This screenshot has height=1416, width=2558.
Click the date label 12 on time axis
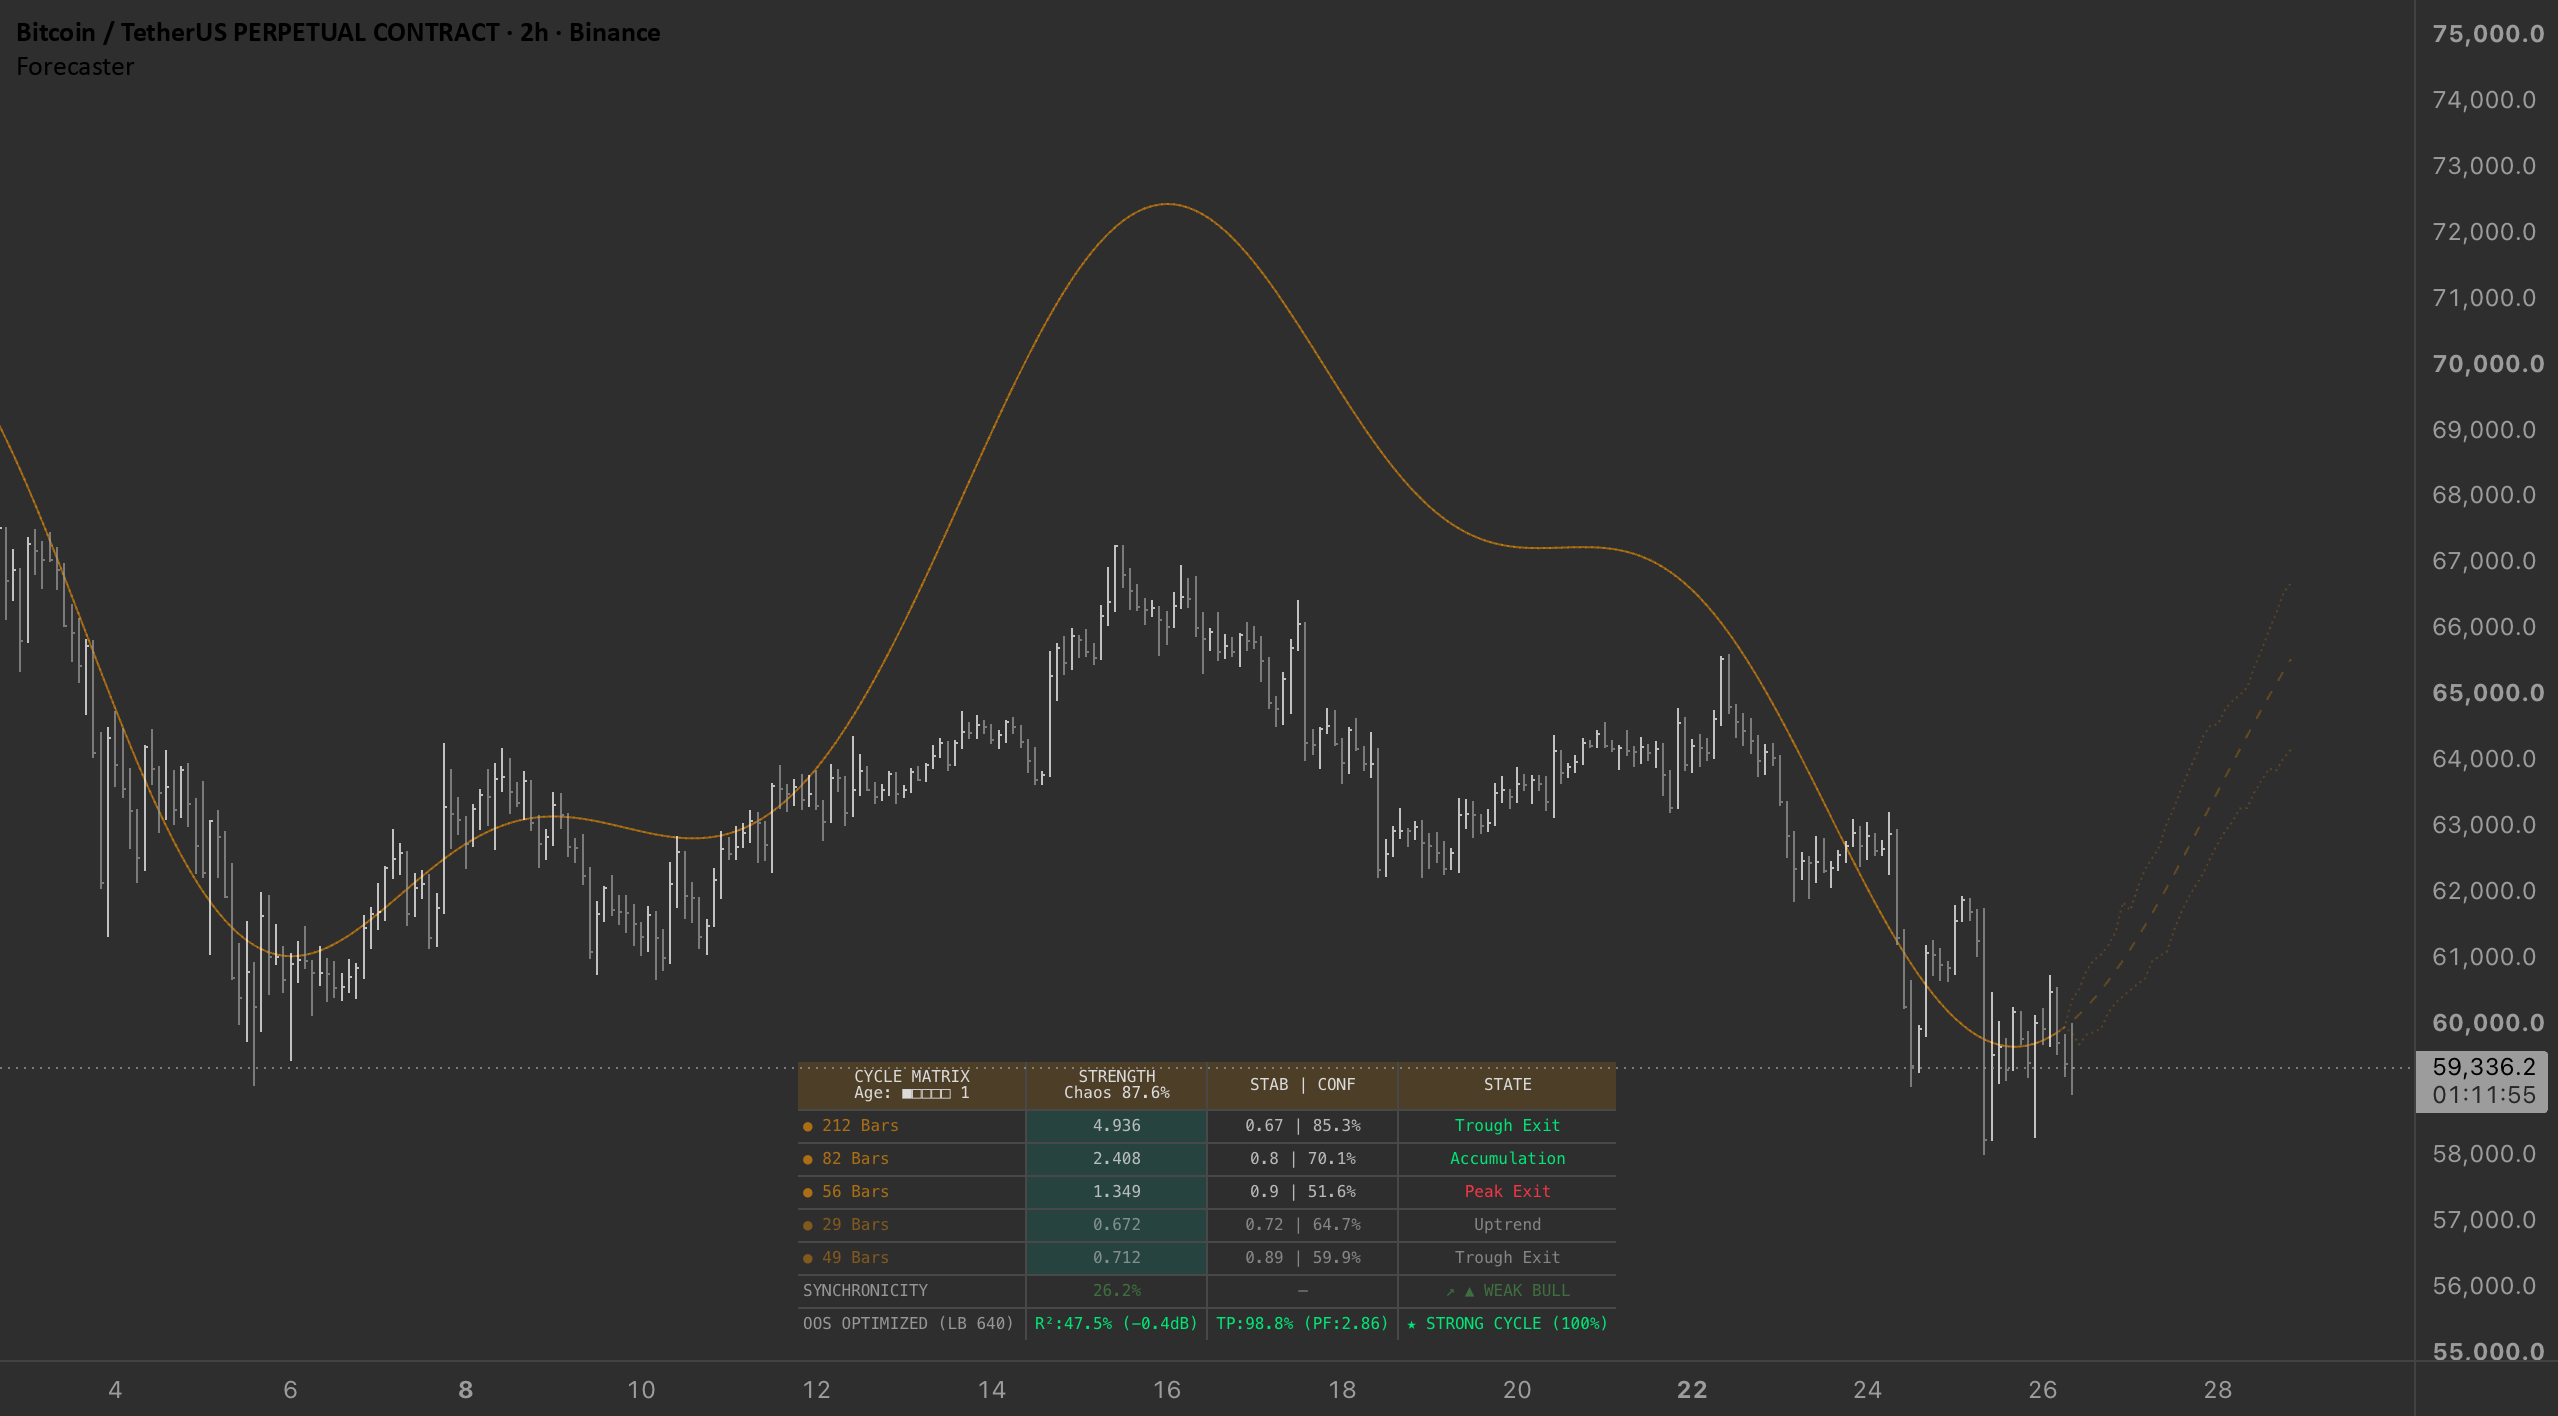pos(816,1390)
